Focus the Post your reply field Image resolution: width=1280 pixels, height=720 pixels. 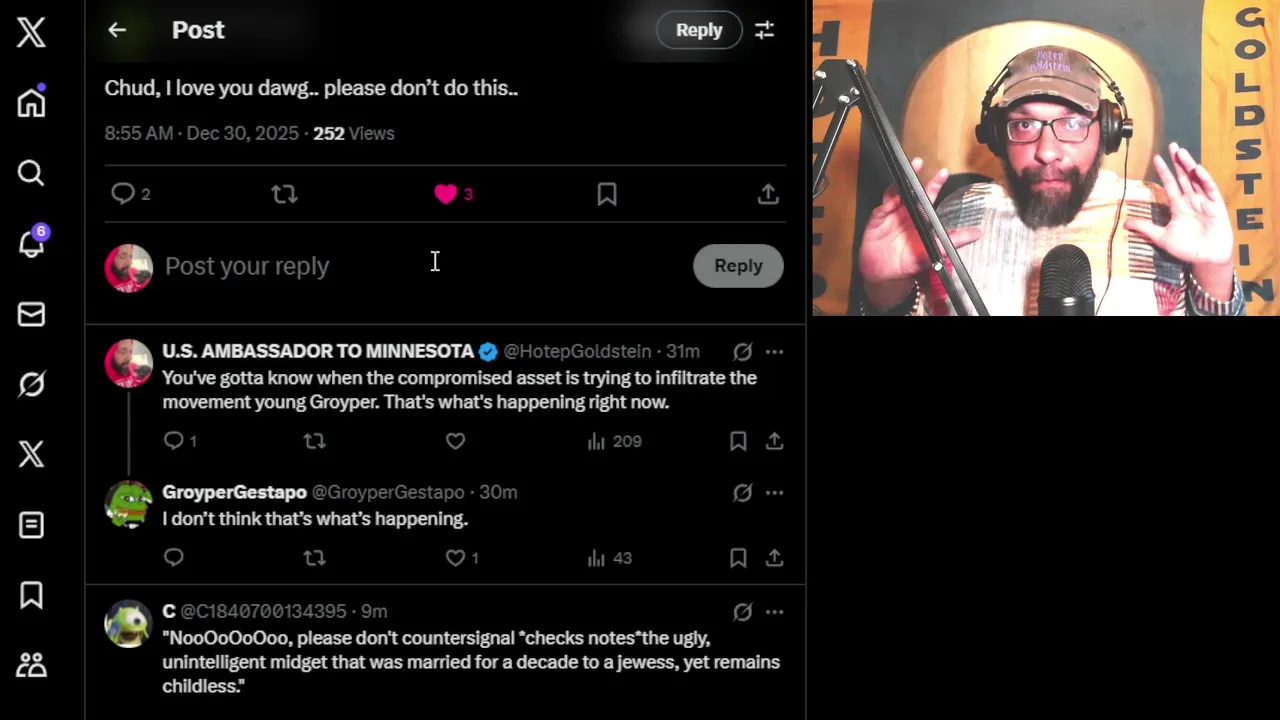(x=420, y=266)
